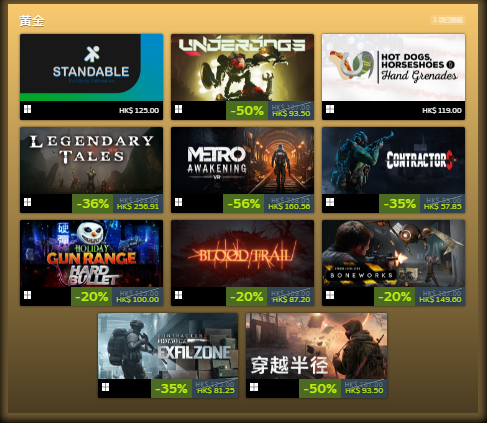Click Windows icon under Hard Bullet tile

27,295
